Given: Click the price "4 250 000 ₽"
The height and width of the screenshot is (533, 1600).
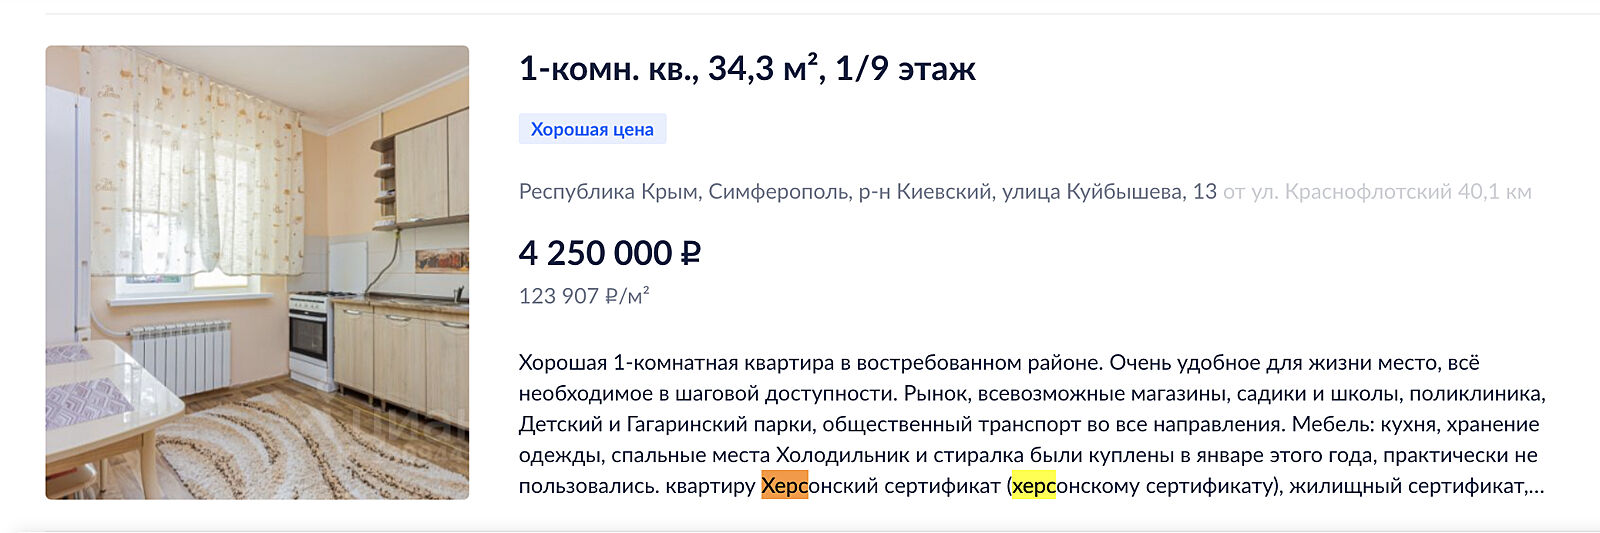Looking at the screenshot, I should (609, 253).
